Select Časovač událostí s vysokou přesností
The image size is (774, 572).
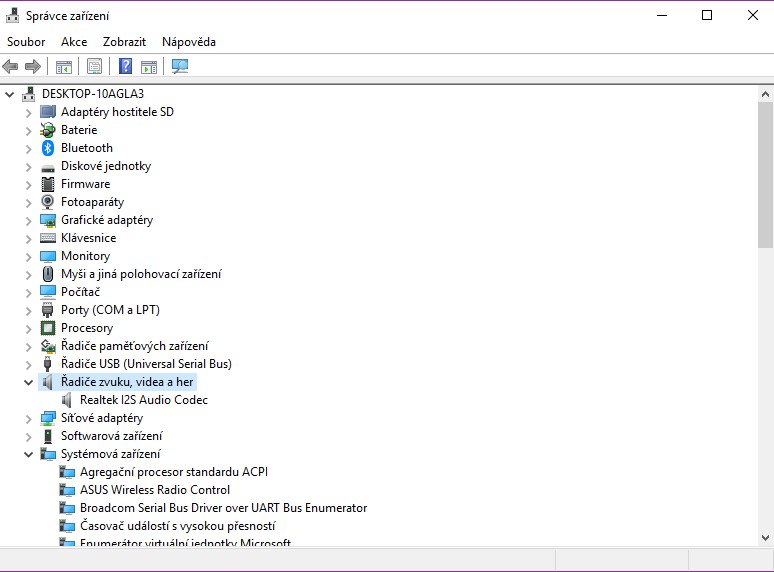[x=178, y=526]
